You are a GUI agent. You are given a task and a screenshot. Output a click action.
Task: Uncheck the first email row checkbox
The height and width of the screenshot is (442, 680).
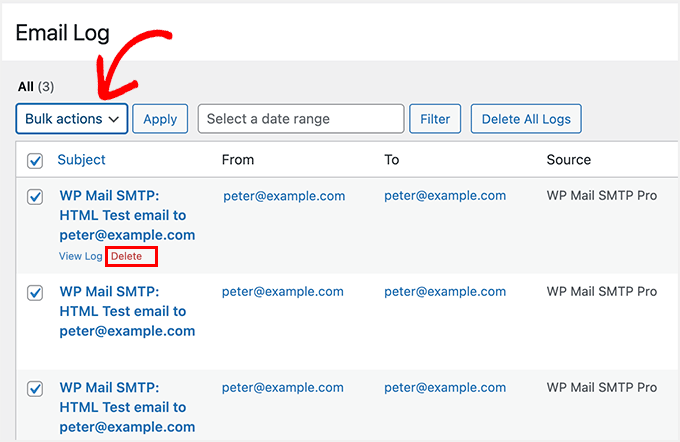coord(35,197)
